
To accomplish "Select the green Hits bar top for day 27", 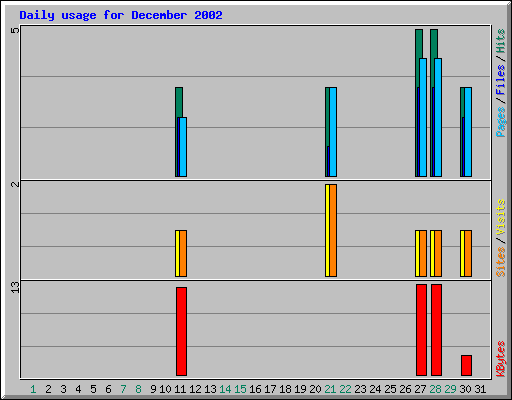I will (x=419, y=43).
